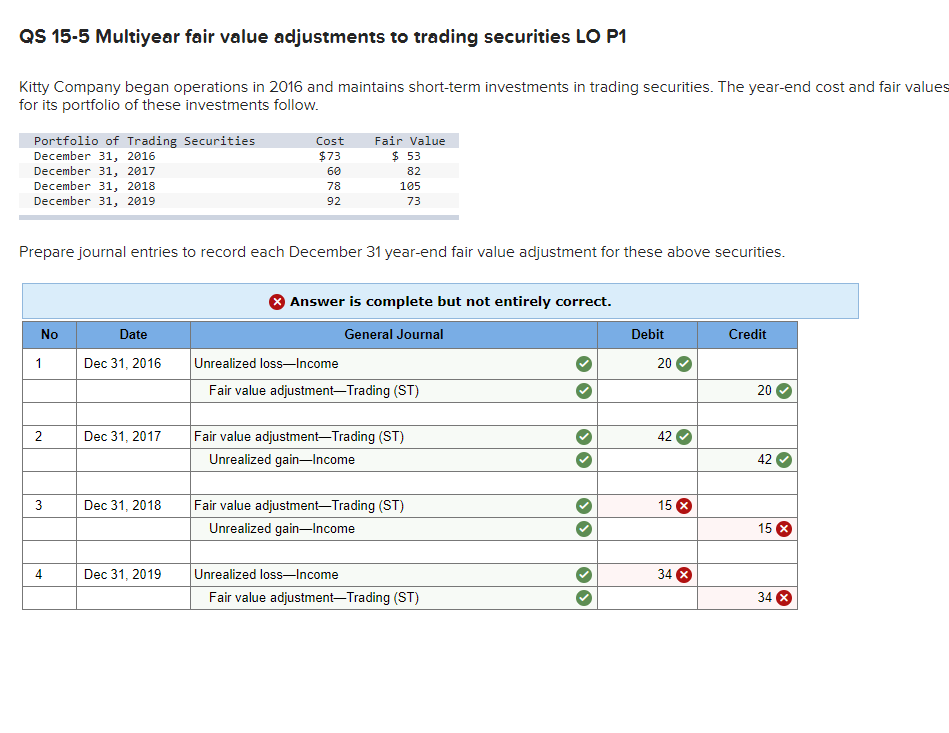Click red X beside credit 15
This screenshot has height=733, width=949.
point(784,529)
